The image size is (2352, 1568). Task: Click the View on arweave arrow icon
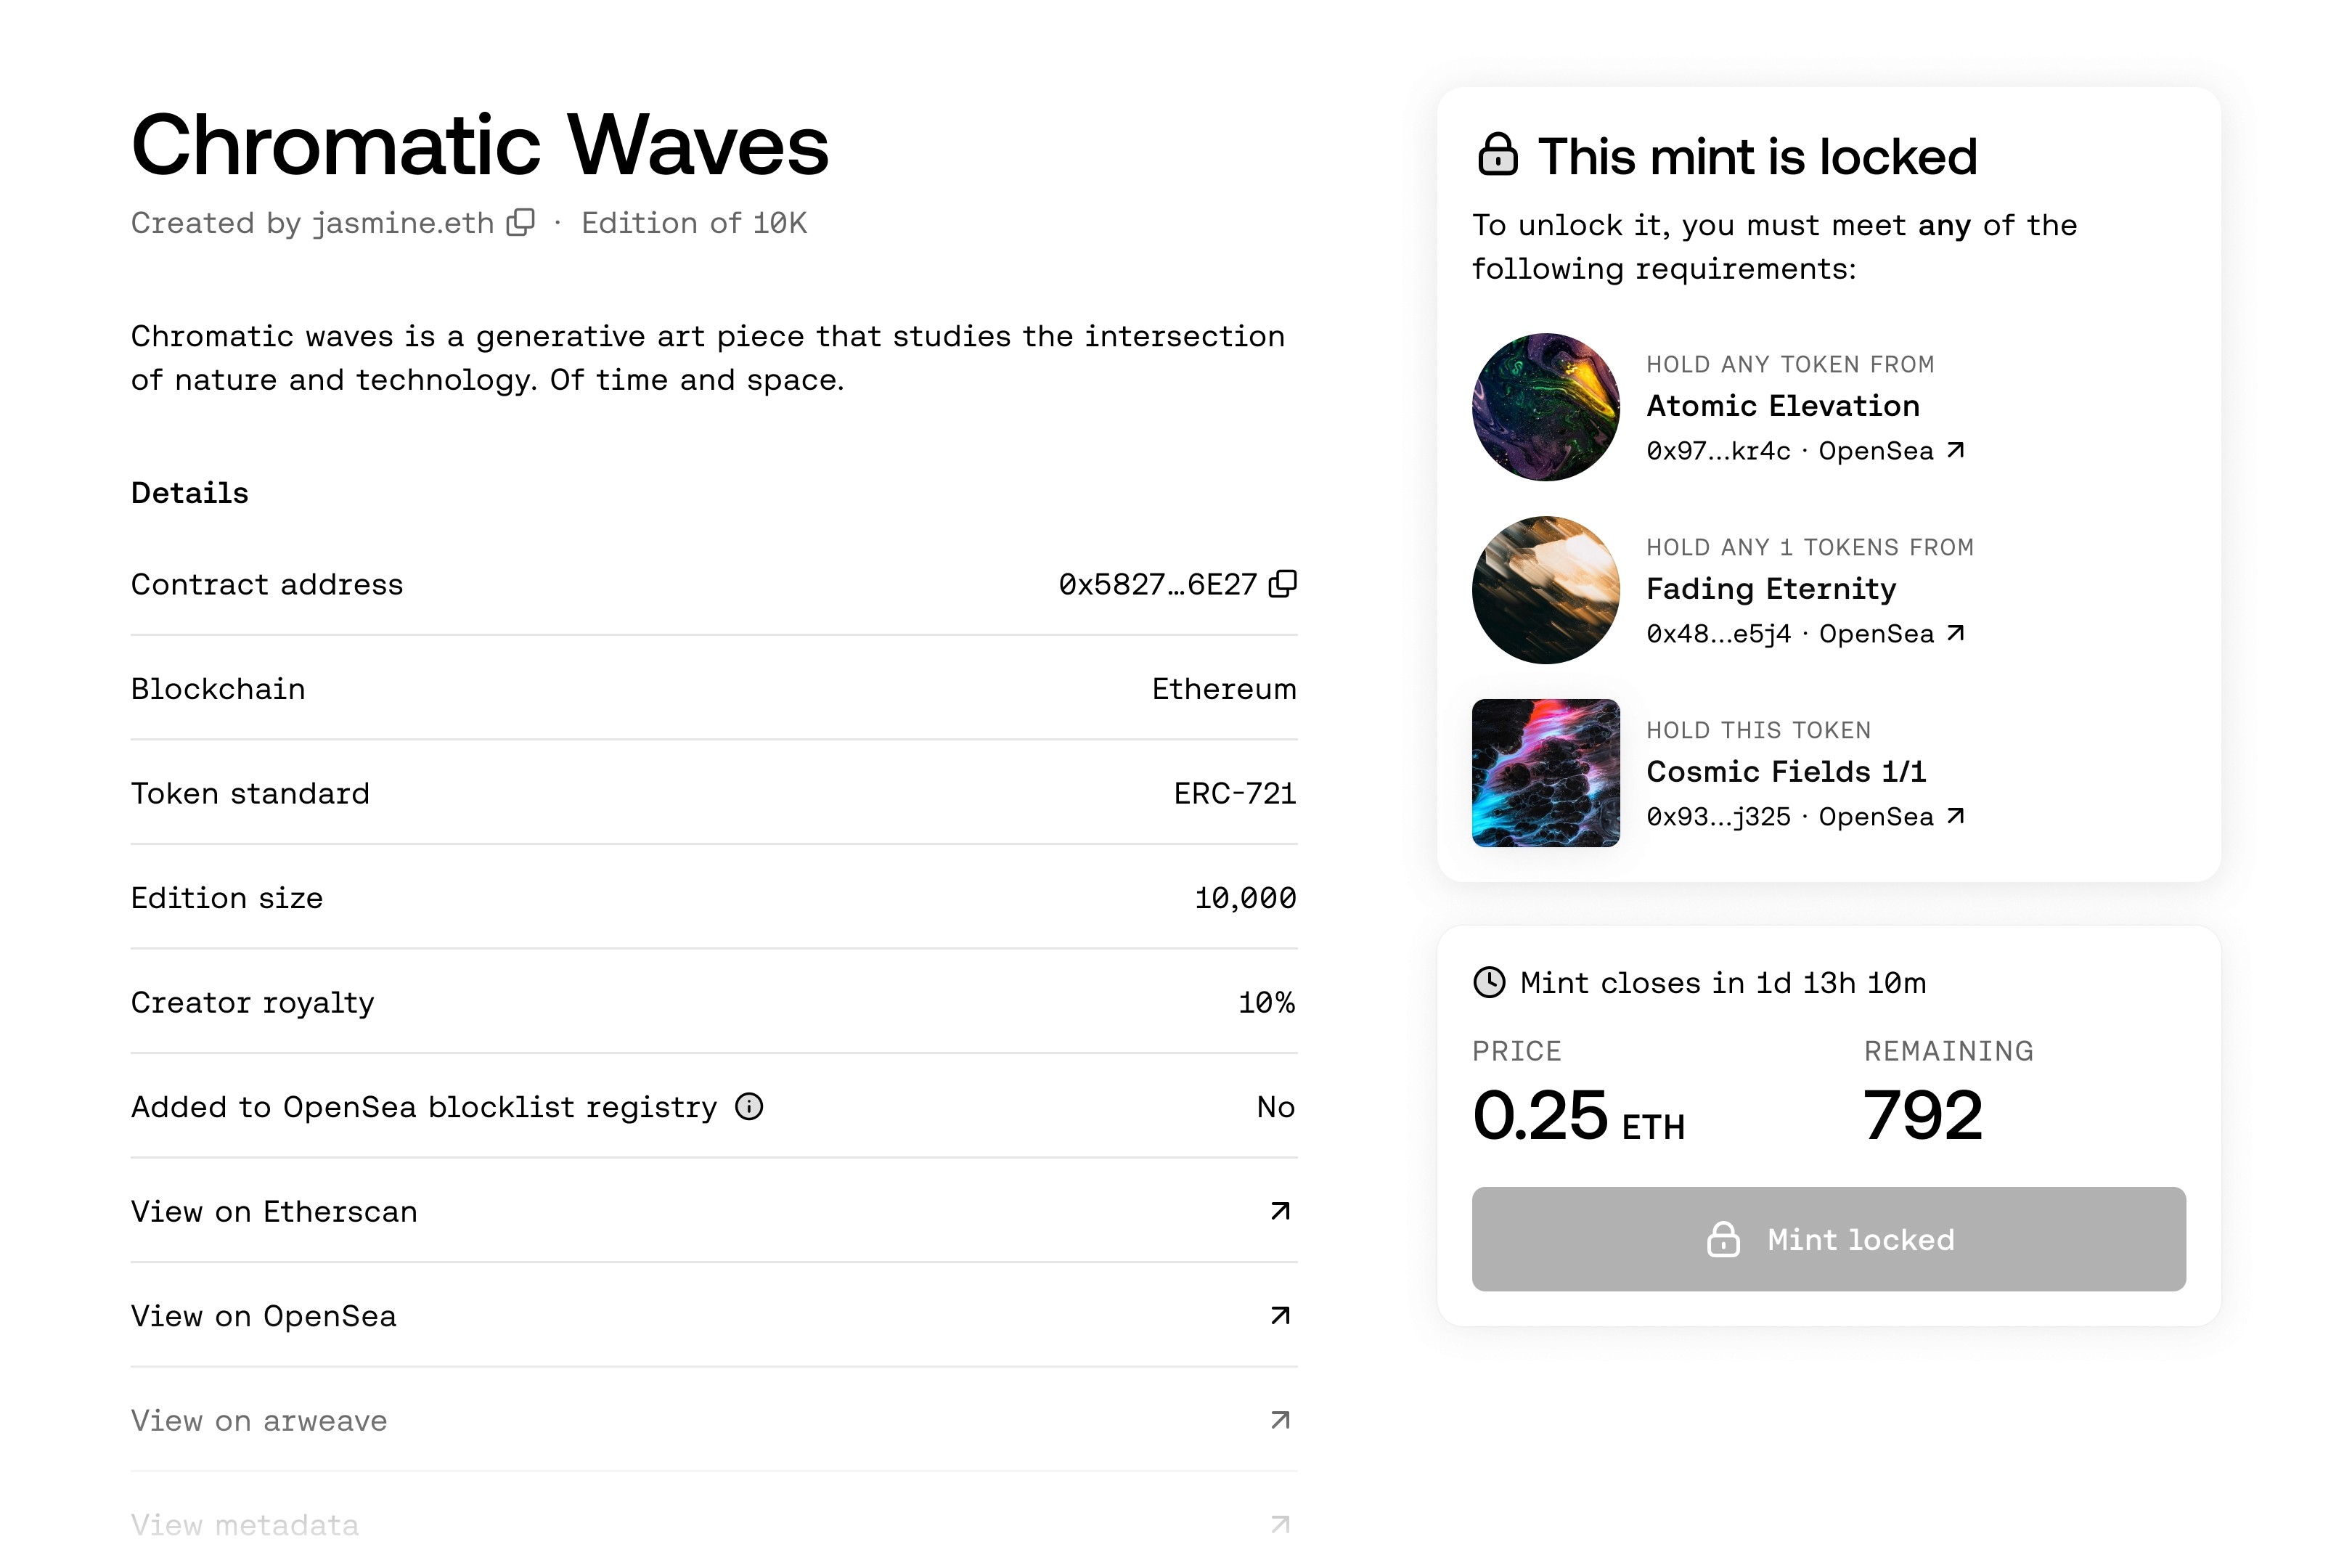coord(1280,1420)
